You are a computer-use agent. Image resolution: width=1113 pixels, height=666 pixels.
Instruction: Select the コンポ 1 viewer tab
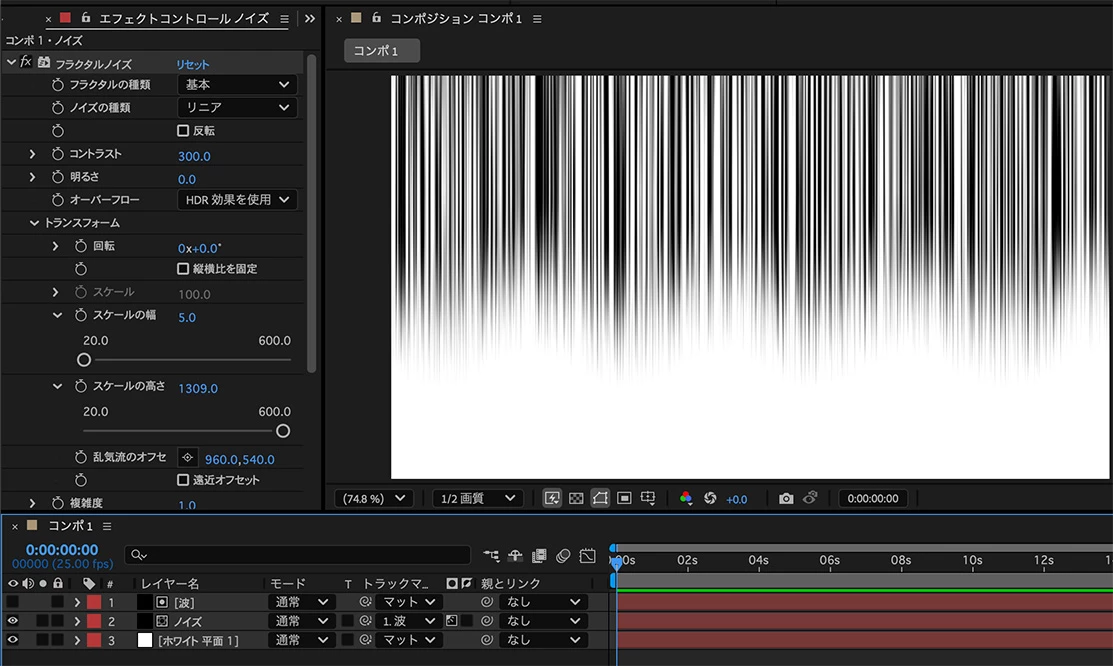pos(382,51)
